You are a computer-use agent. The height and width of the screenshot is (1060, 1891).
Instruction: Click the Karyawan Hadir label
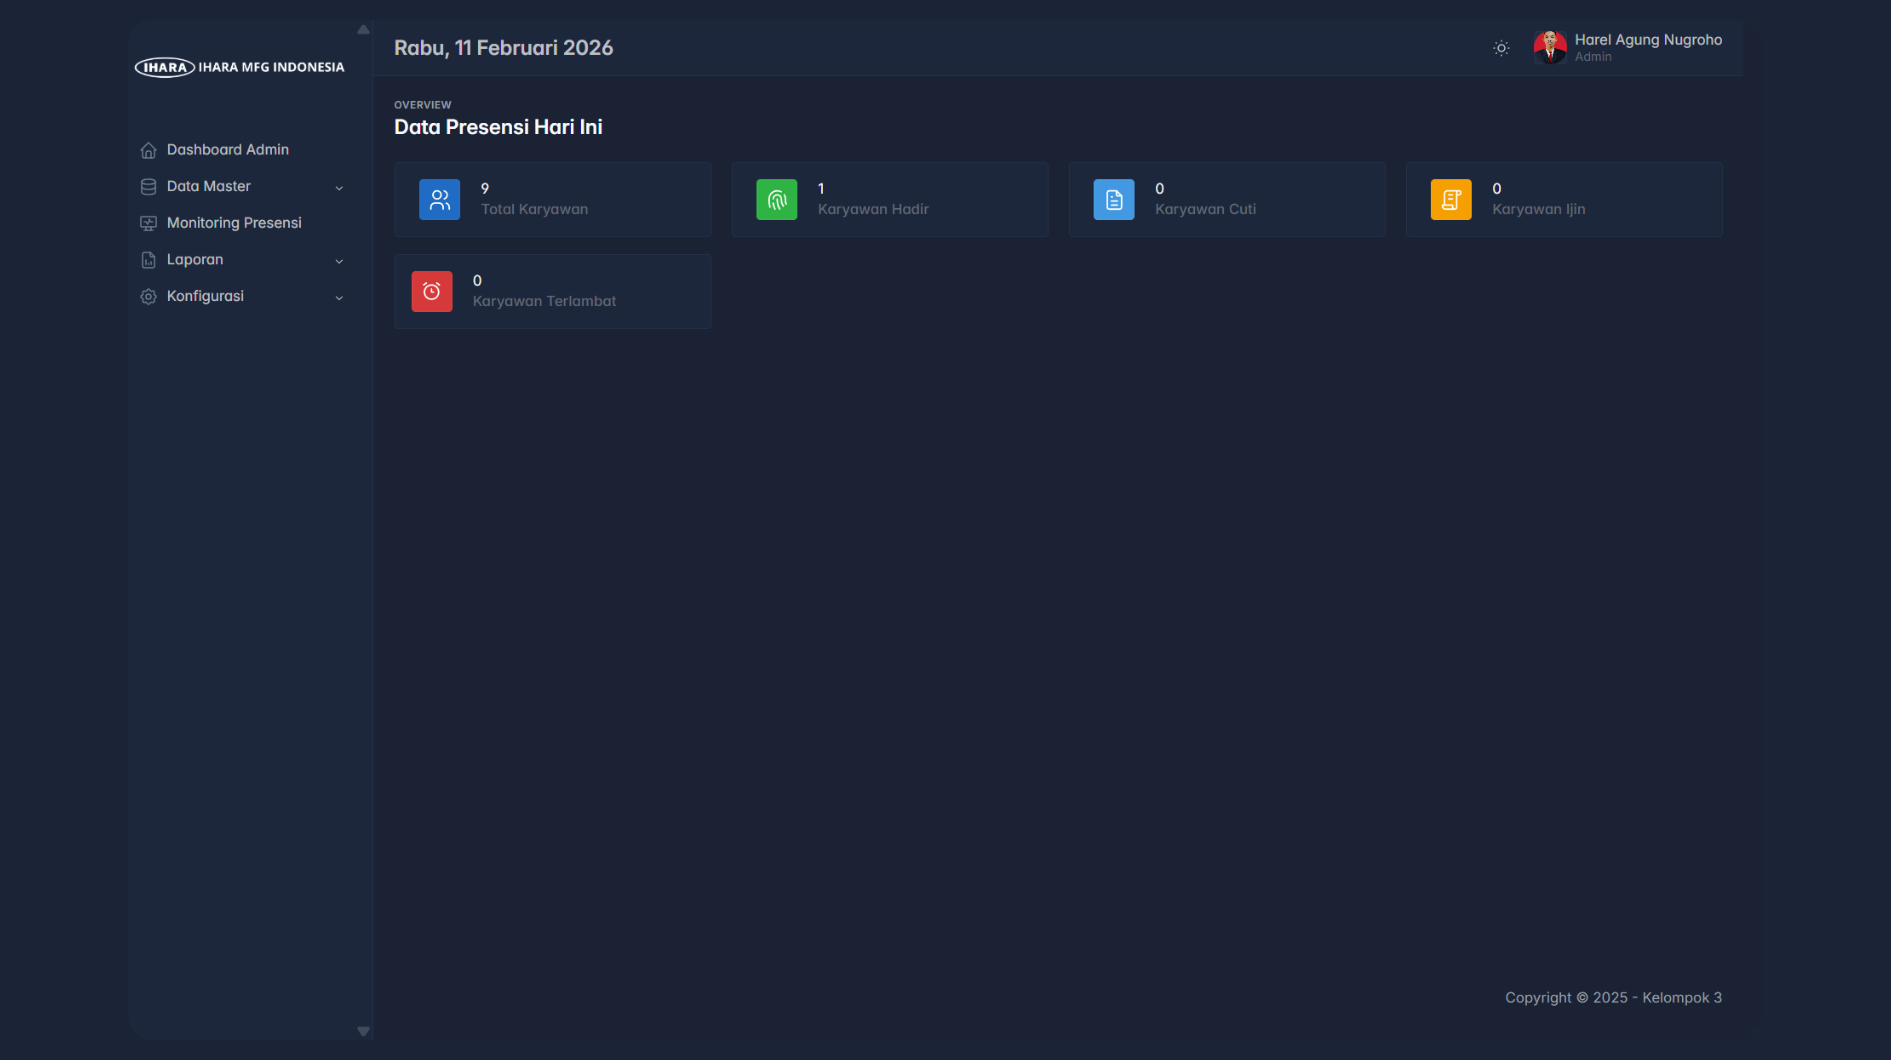(873, 210)
